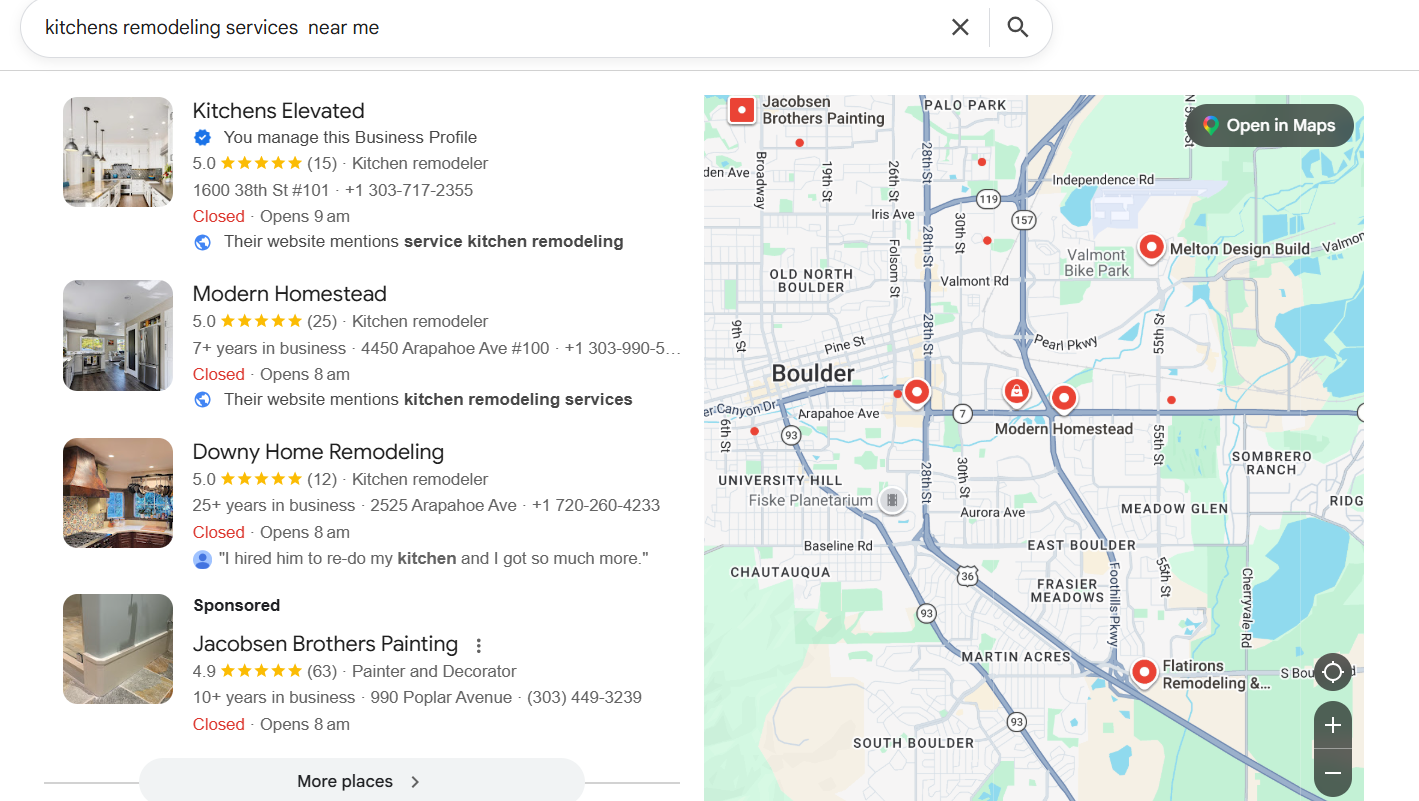Screen dimensions: 1419x801
Task: Click the Melton Design Build map pin
Action: 1151,246
